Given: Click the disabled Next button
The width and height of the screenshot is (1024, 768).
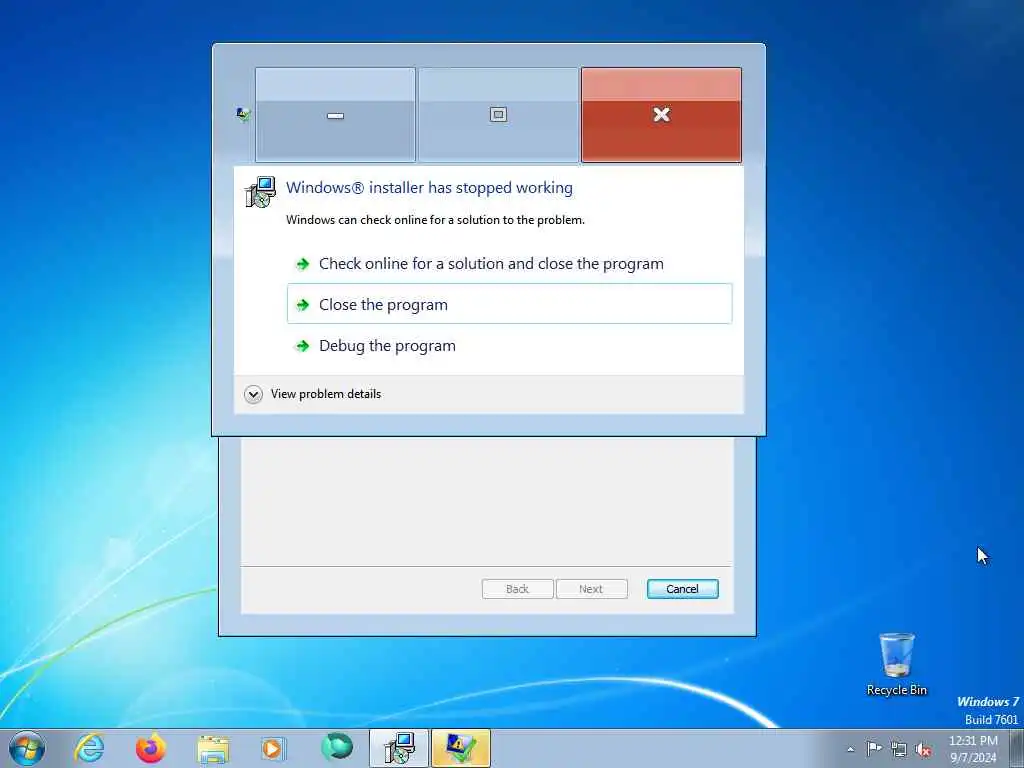Looking at the screenshot, I should click(591, 589).
